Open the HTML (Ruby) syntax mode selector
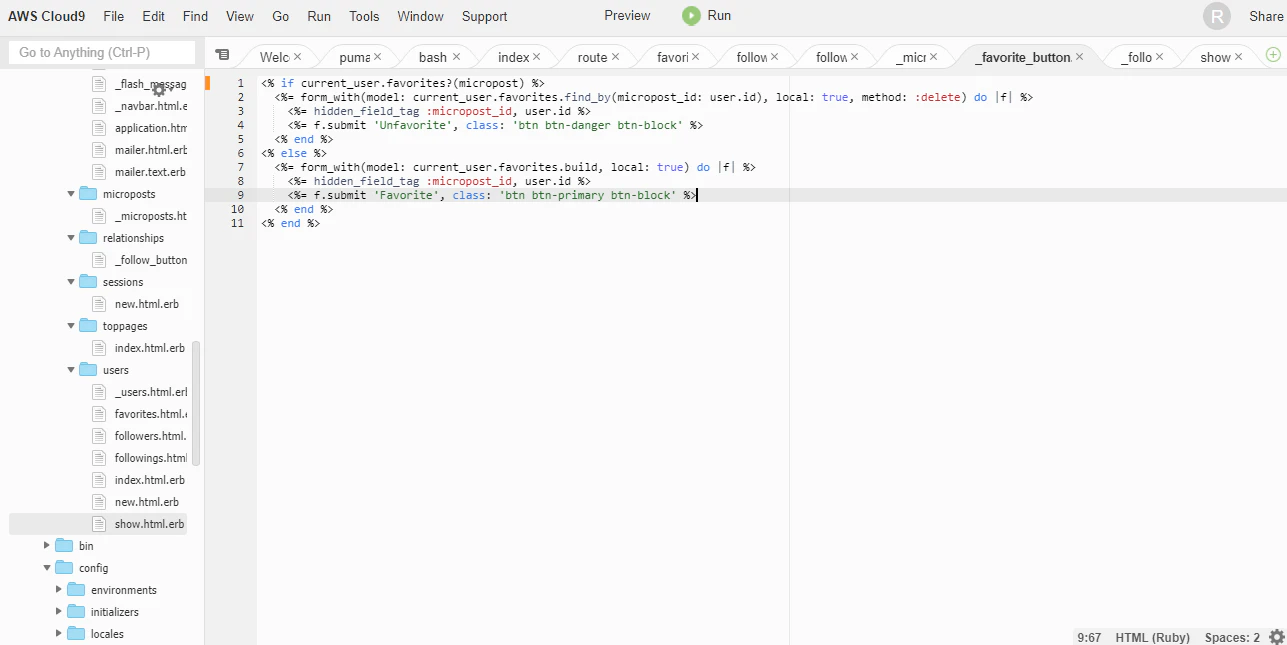This screenshot has height=645, width=1287. [1151, 637]
